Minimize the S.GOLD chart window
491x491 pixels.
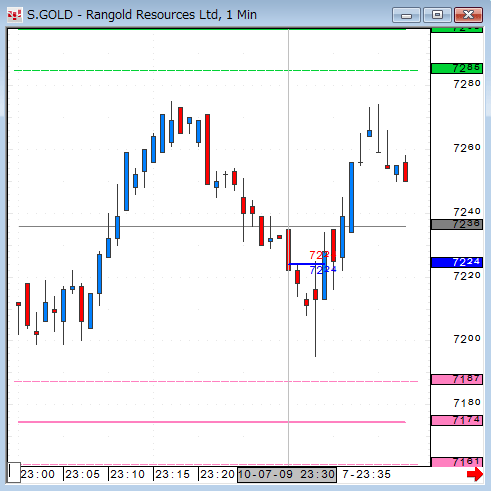[406, 15]
